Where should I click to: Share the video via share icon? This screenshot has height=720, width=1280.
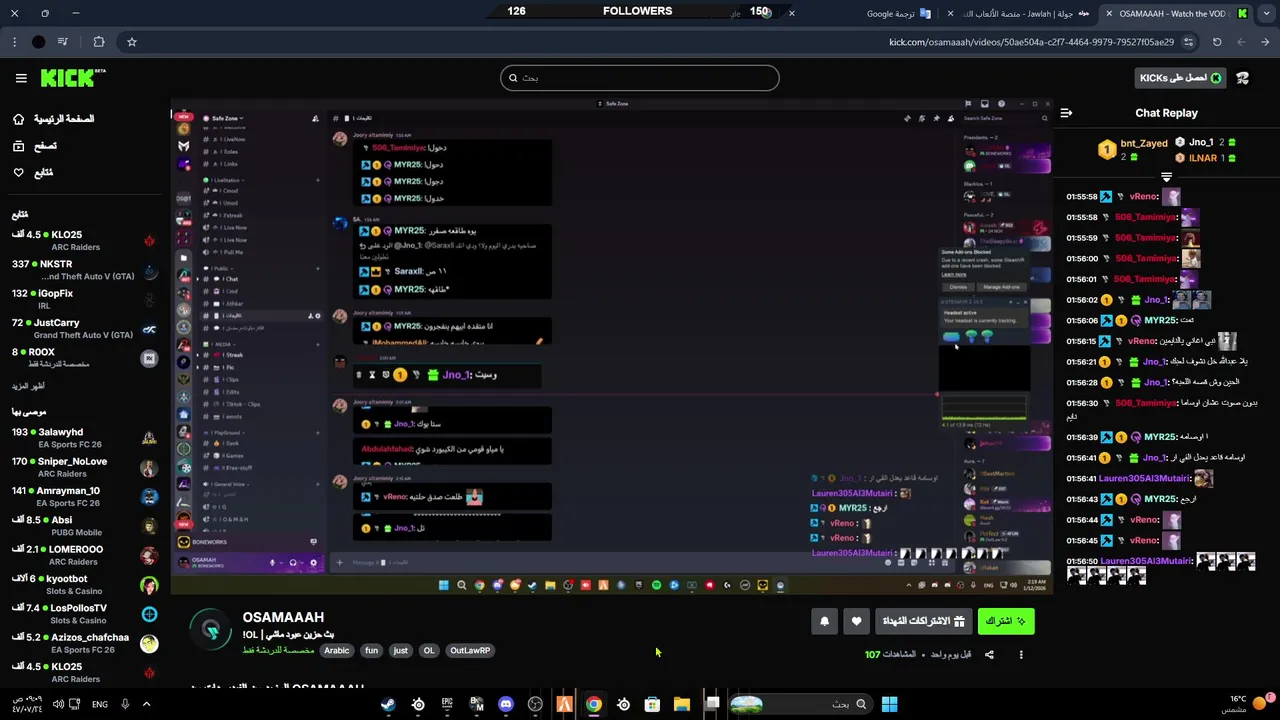point(989,655)
